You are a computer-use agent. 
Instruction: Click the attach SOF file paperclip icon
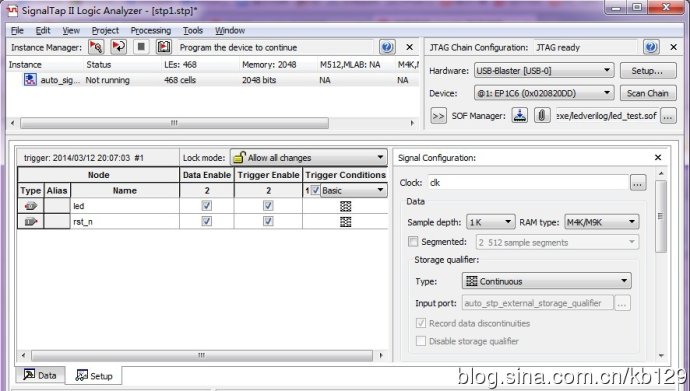click(542, 116)
